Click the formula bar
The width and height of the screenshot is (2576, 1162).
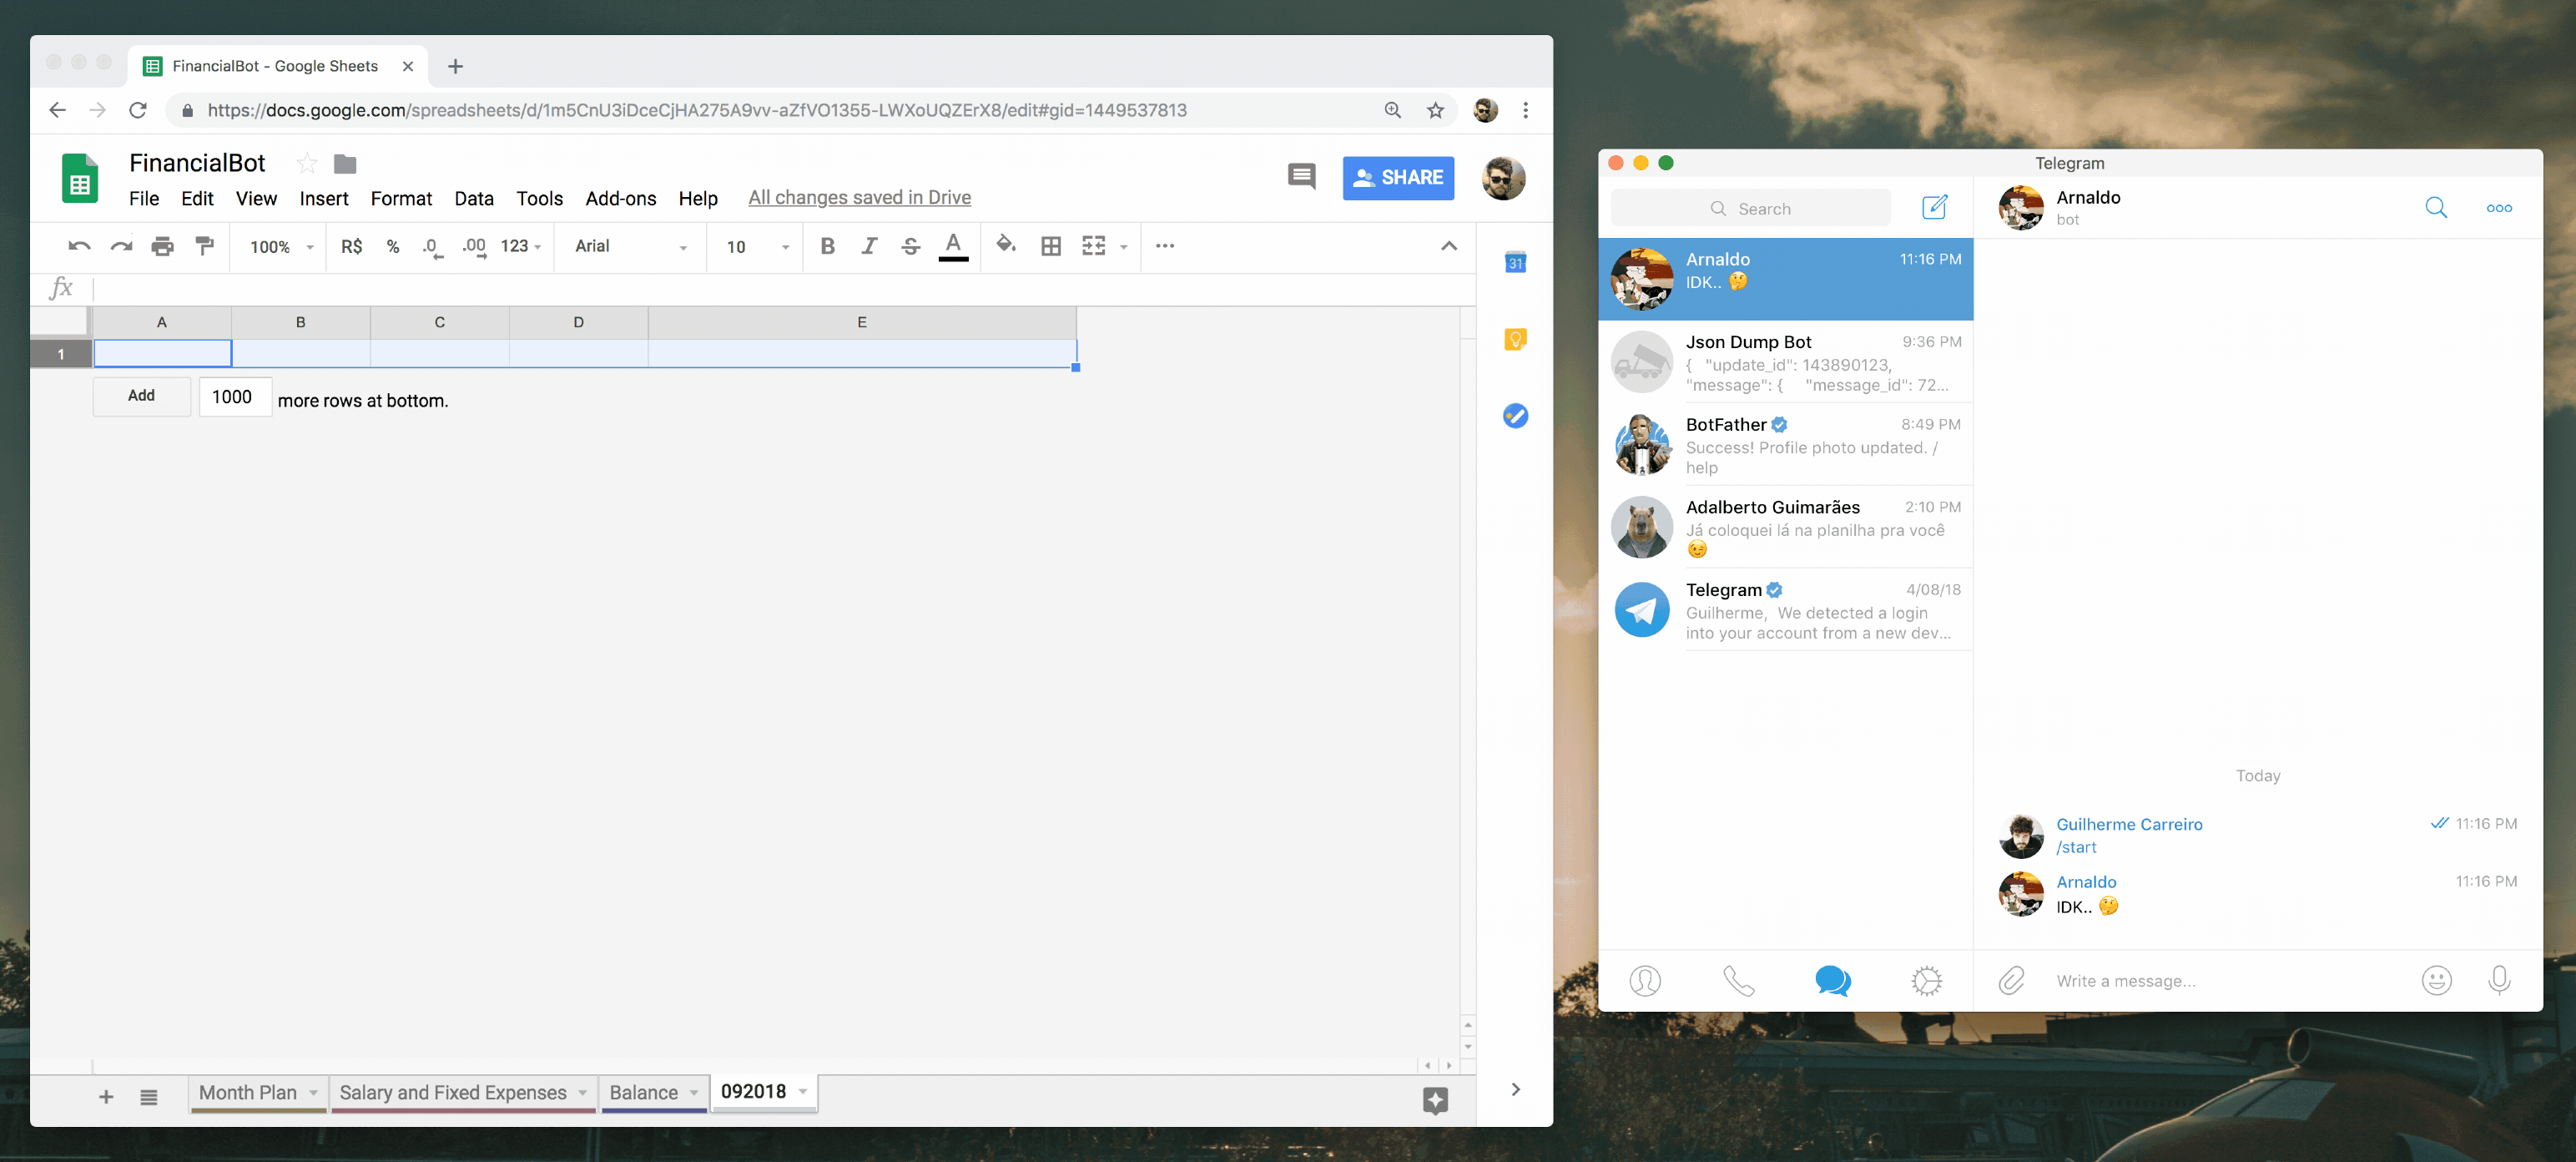point(783,288)
